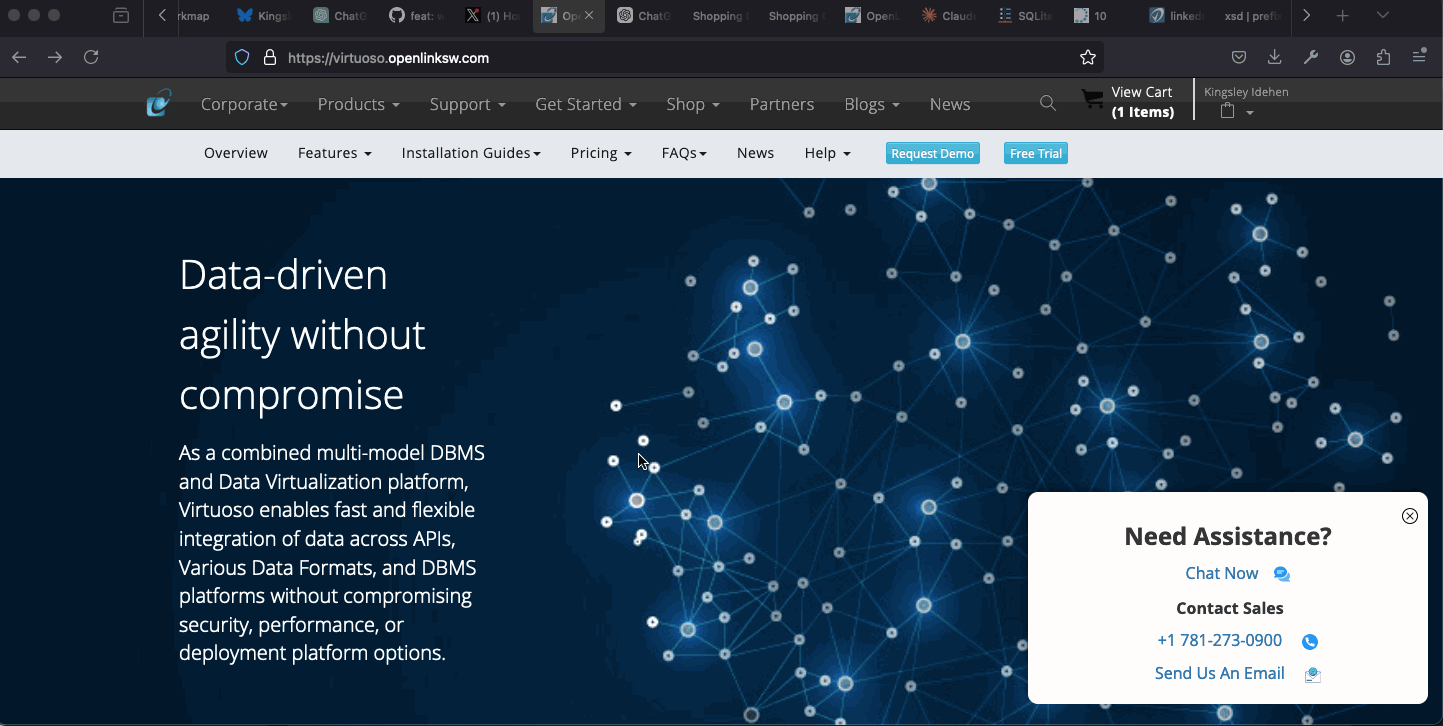
Task: Open the site search magnifier icon
Action: coord(1047,103)
